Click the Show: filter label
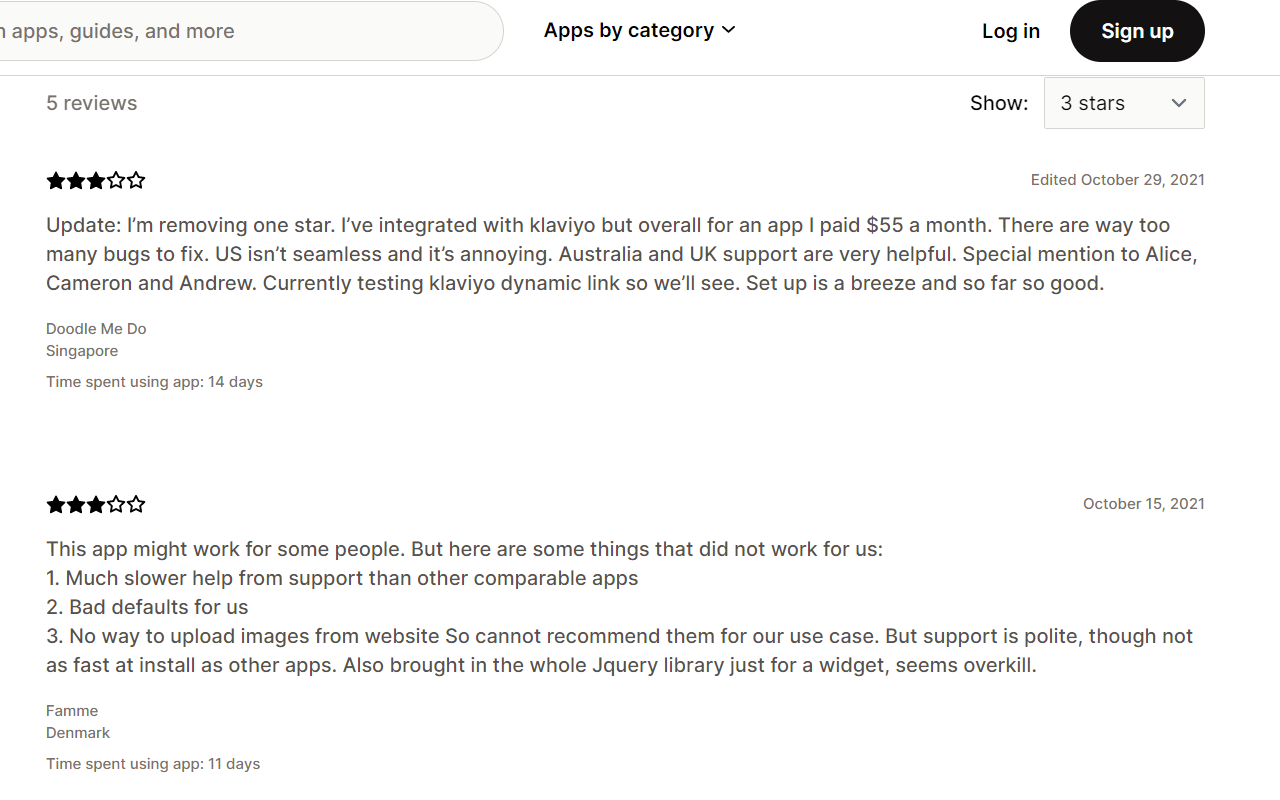 coord(998,103)
